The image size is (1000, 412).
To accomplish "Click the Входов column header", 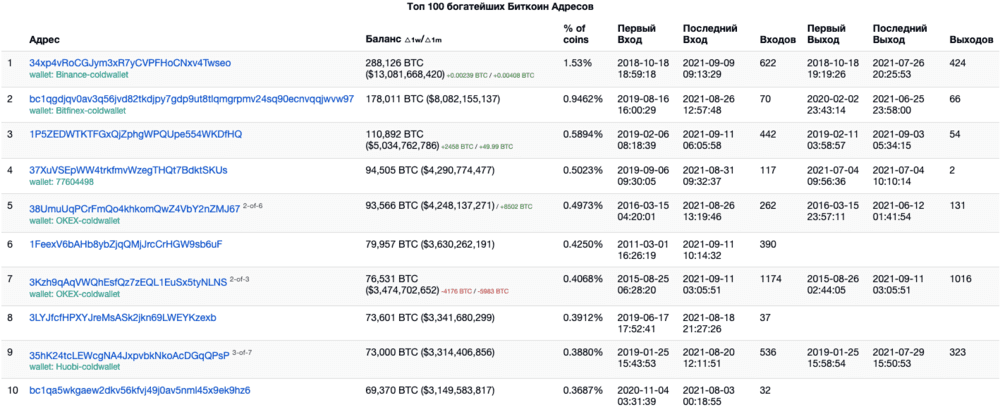I will click(x=778, y=40).
